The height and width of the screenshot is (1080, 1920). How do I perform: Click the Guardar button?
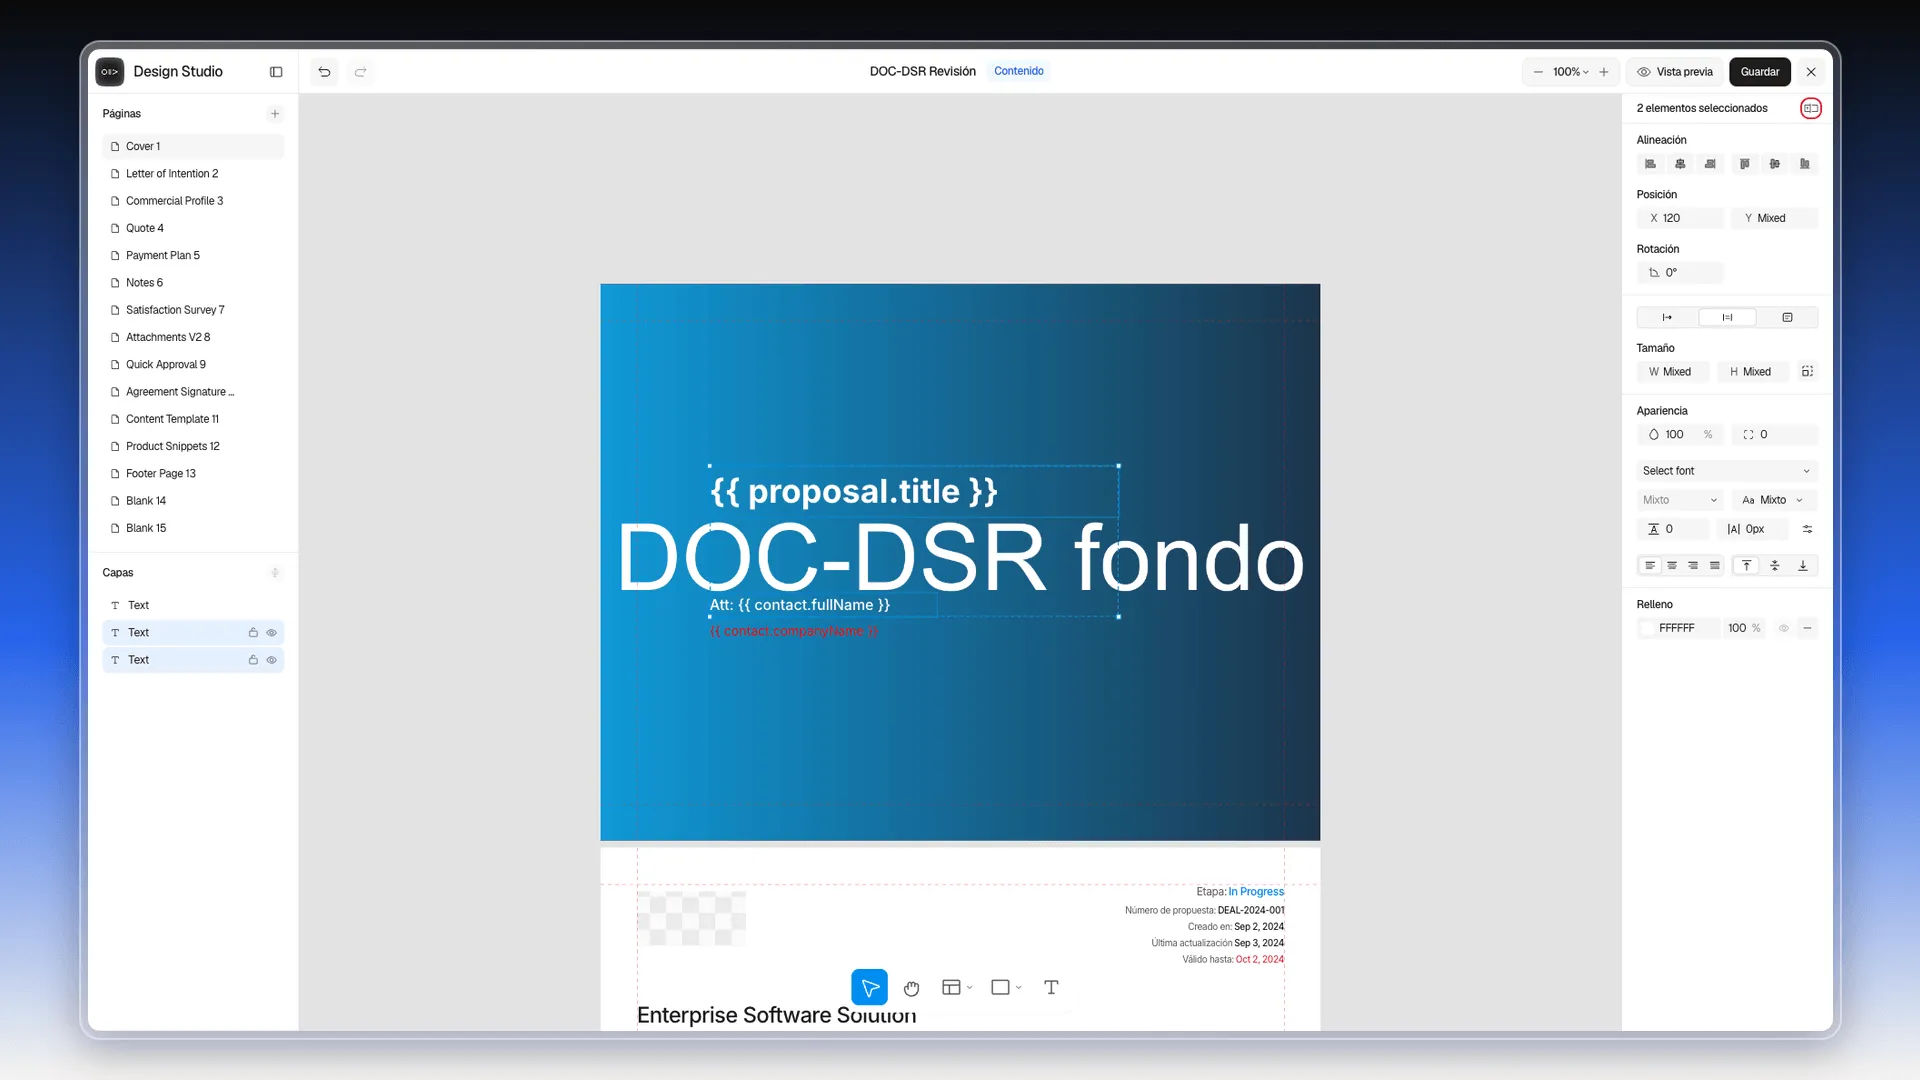click(x=1760, y=72)
